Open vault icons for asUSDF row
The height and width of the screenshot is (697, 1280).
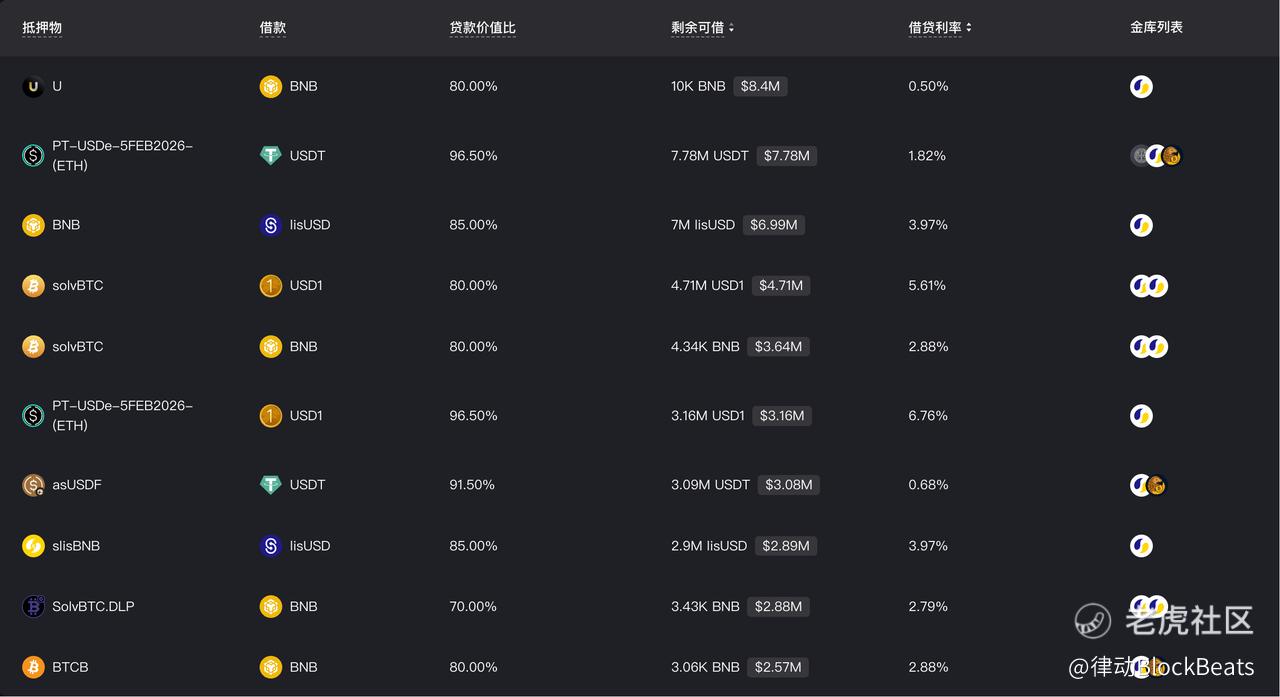click(x=1148, y=485)
